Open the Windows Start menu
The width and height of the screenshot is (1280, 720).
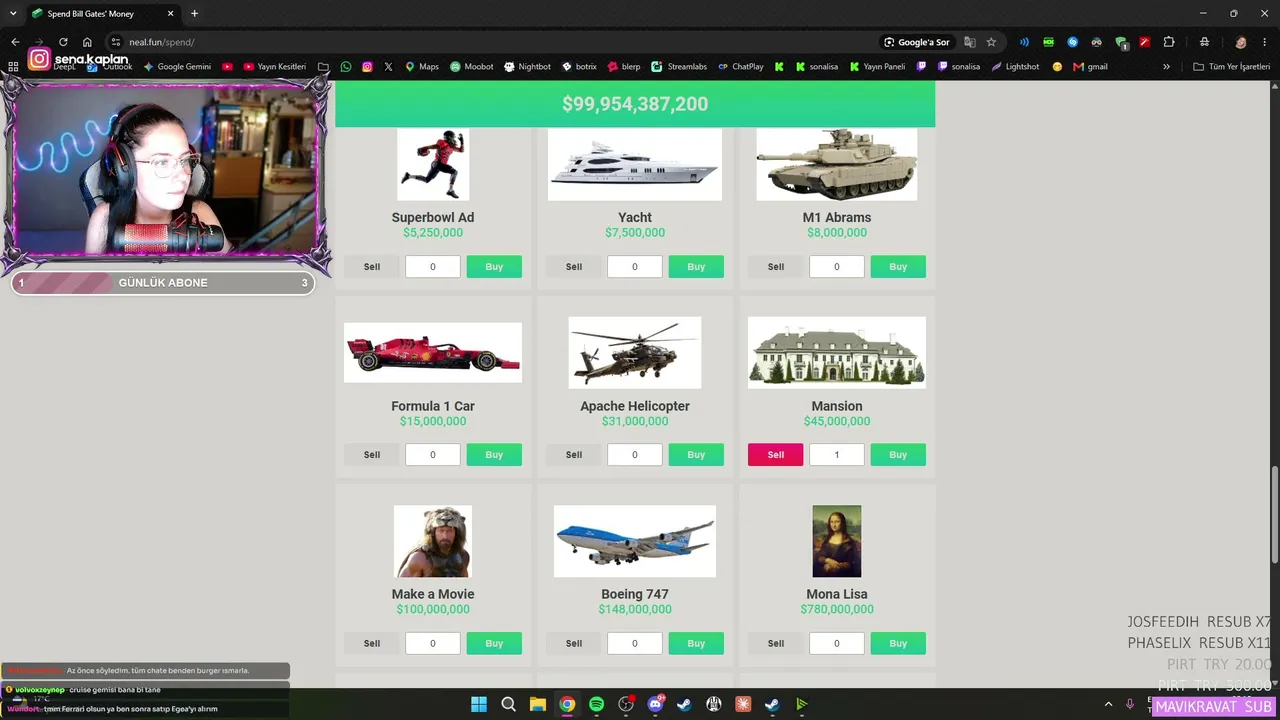(479, 704)
